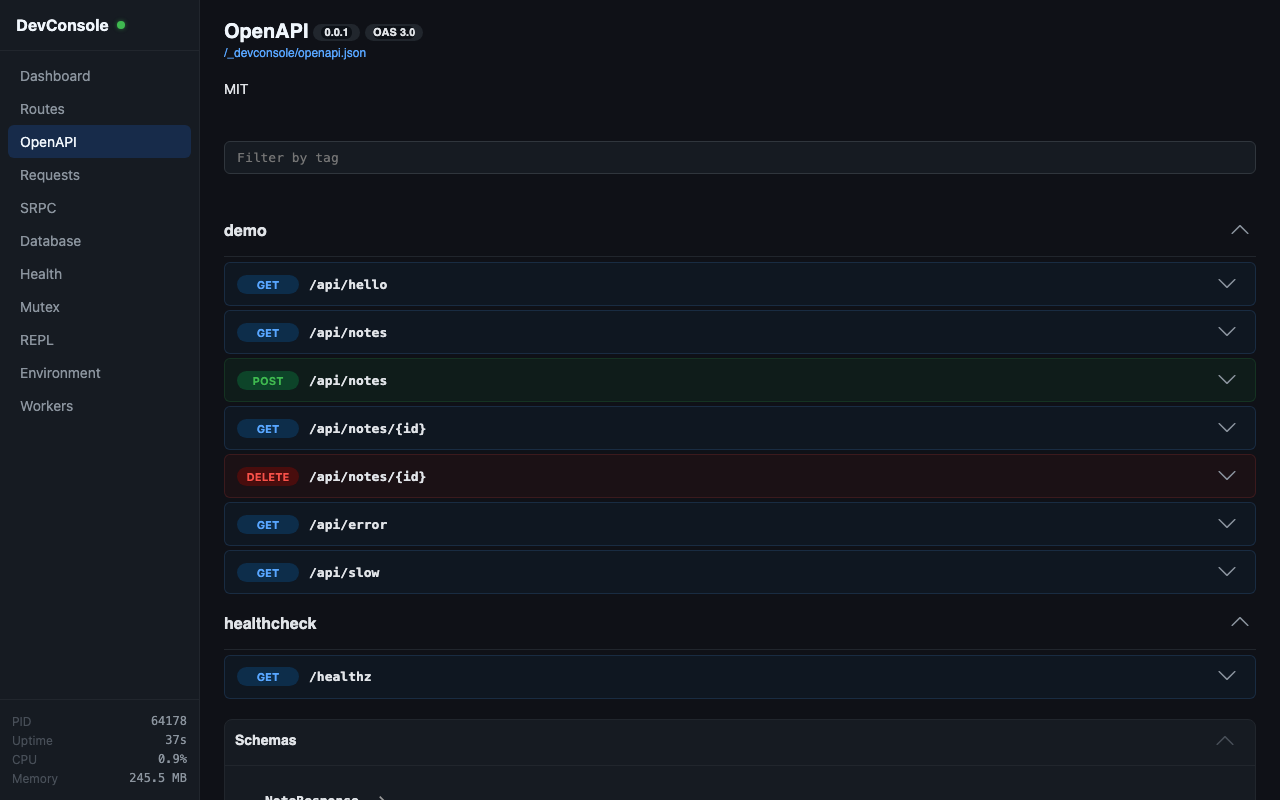The width and height of the screenshot is (1280, 800).
Task: Open Routes in the sidebar
Action: click(42, 109)
